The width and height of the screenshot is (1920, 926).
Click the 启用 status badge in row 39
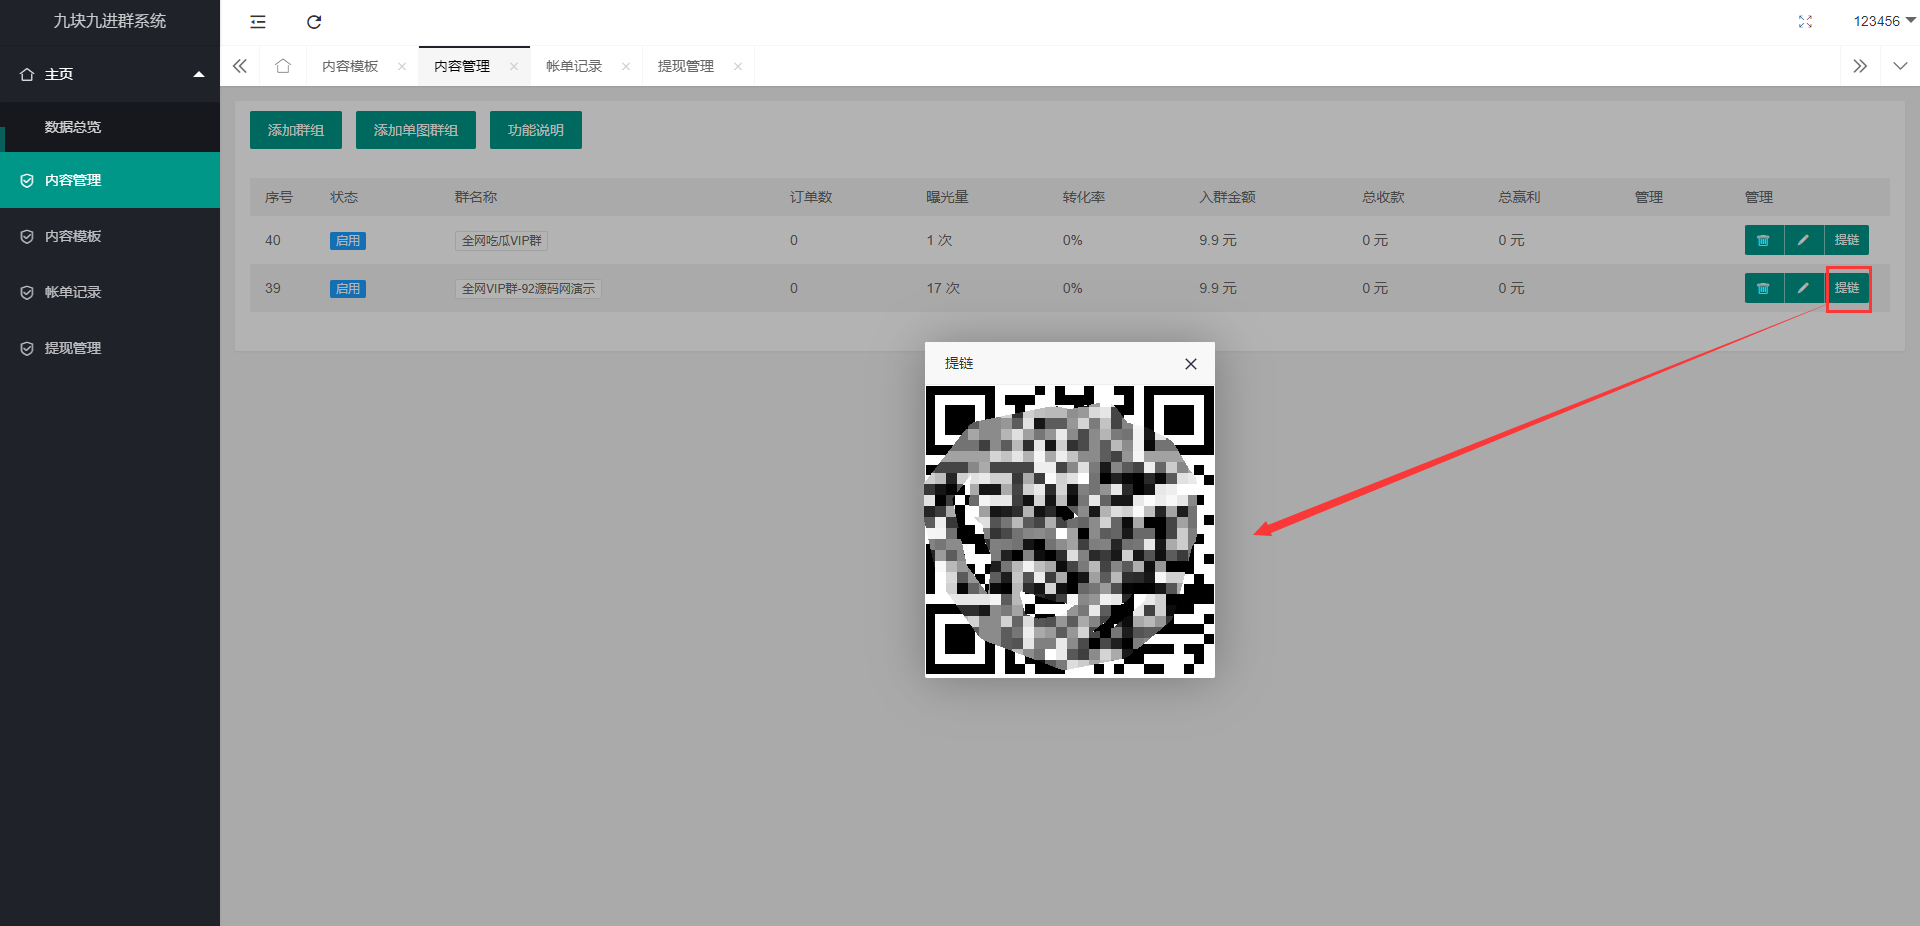[x=348, y=288]
